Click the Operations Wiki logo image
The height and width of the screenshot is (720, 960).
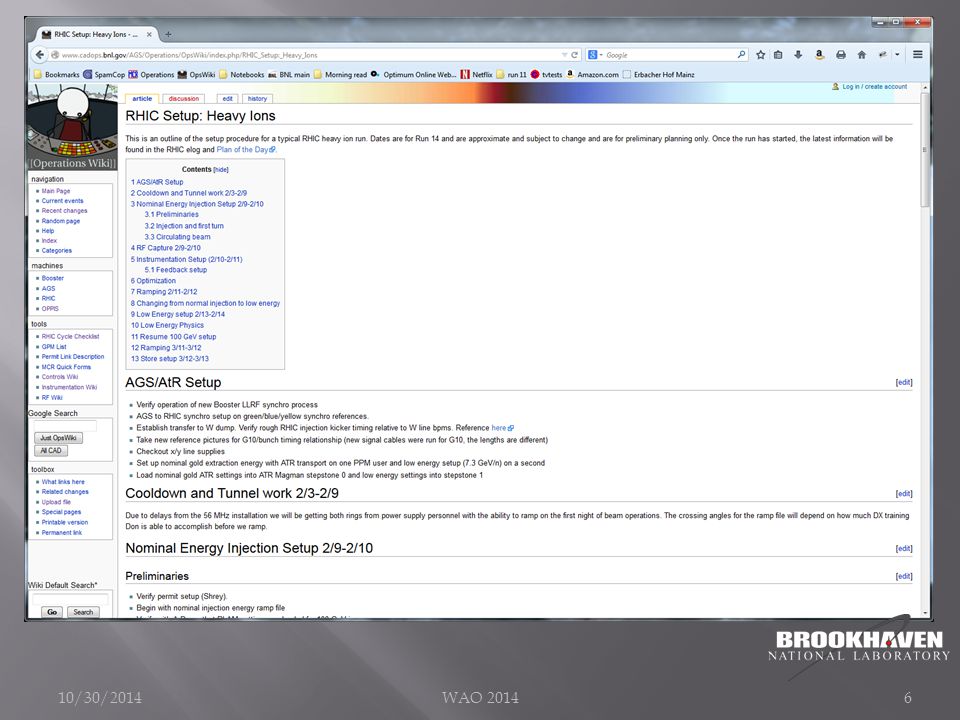72,127
